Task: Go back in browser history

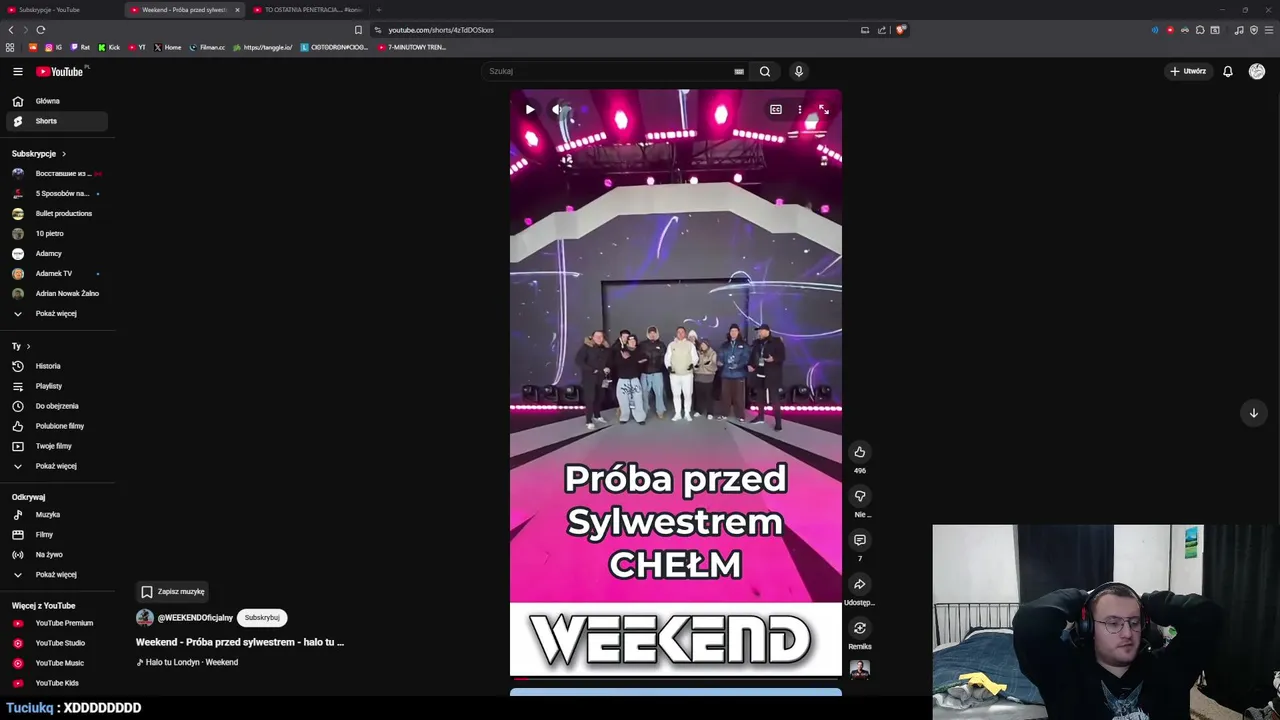Action: click(11, 30)
